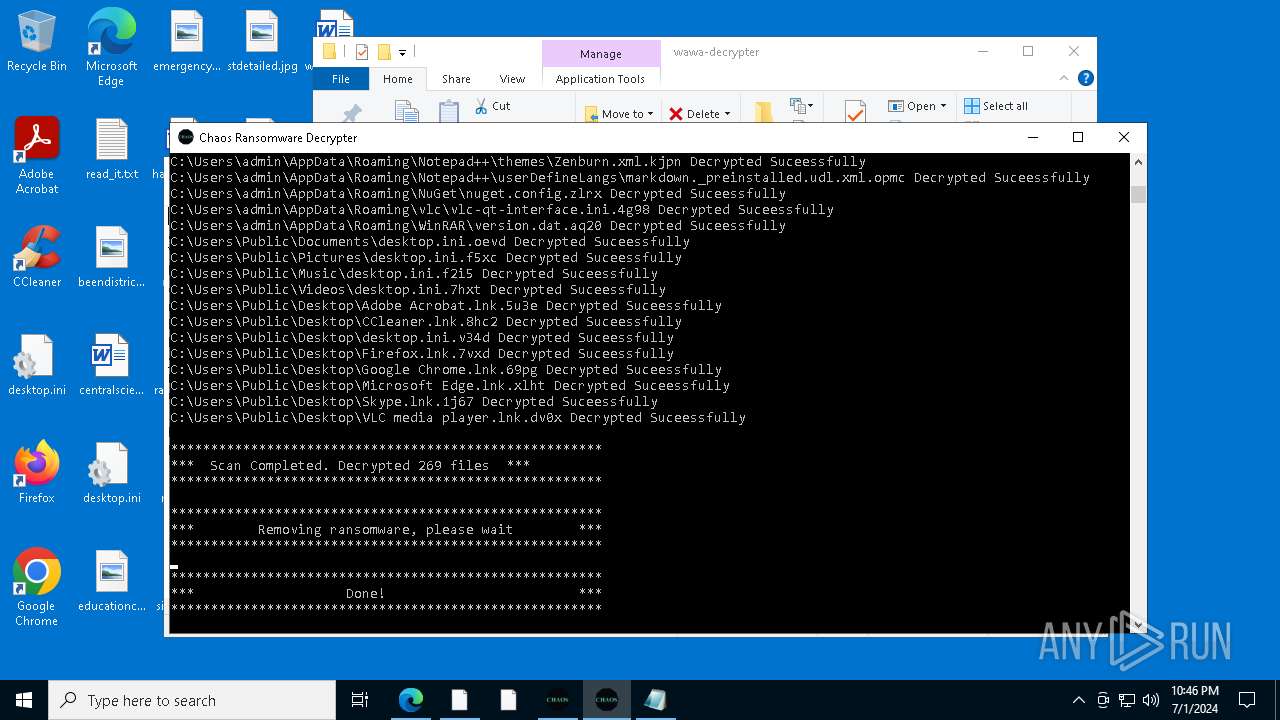Click the 'Removing ransomware, please wait' text
Image resolution: width=1280 pixels, height=720 pixels.
[385, 530]
